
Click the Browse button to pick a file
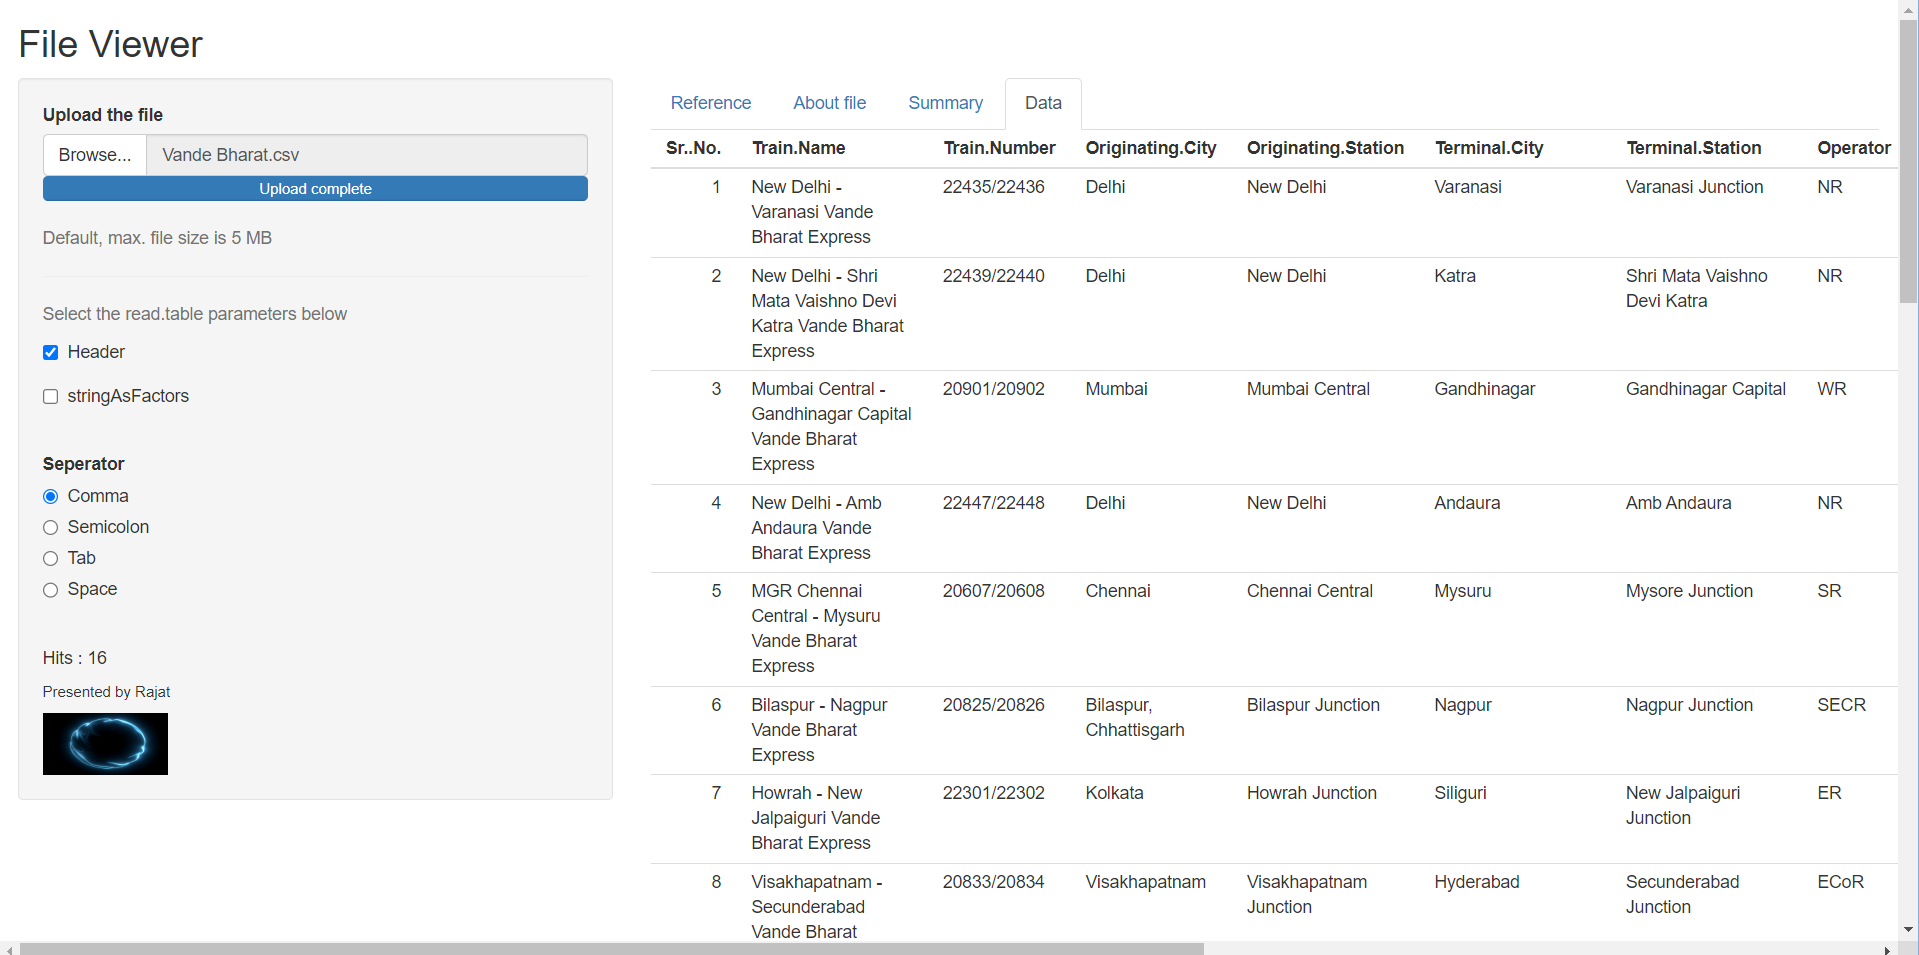click(x=94, y=154)
